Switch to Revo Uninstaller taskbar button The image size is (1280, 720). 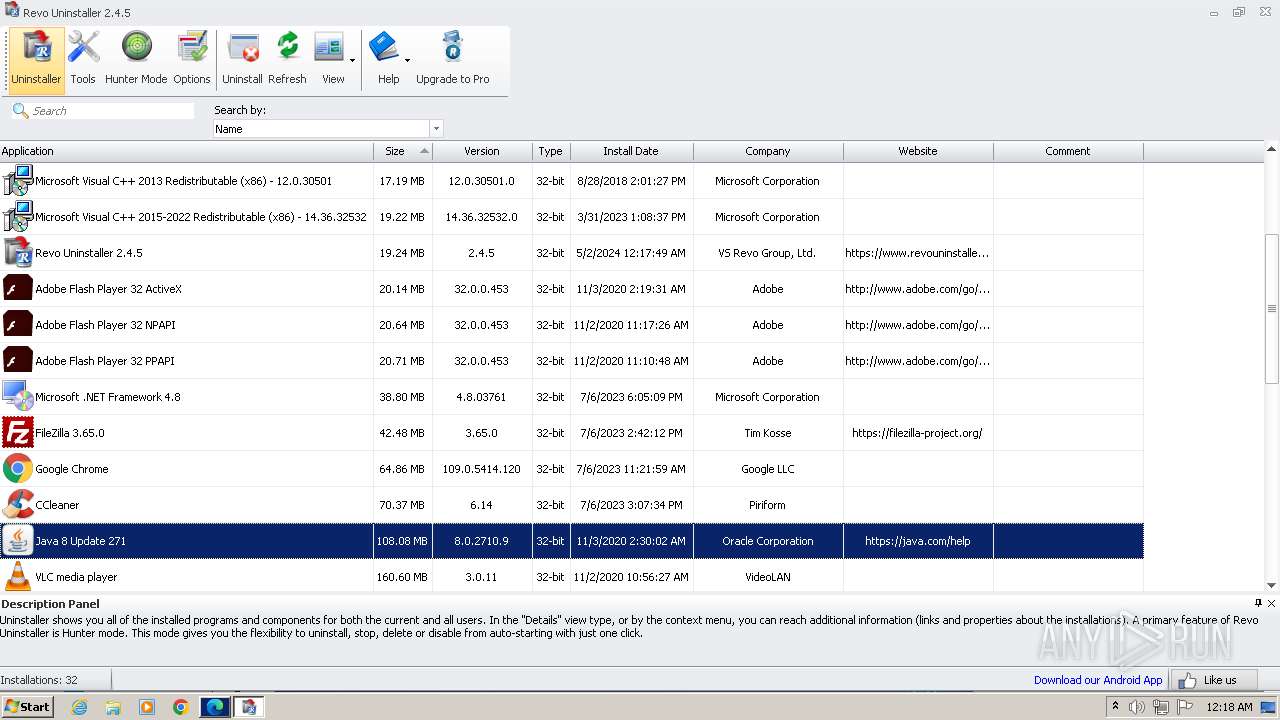pos(249,707)
